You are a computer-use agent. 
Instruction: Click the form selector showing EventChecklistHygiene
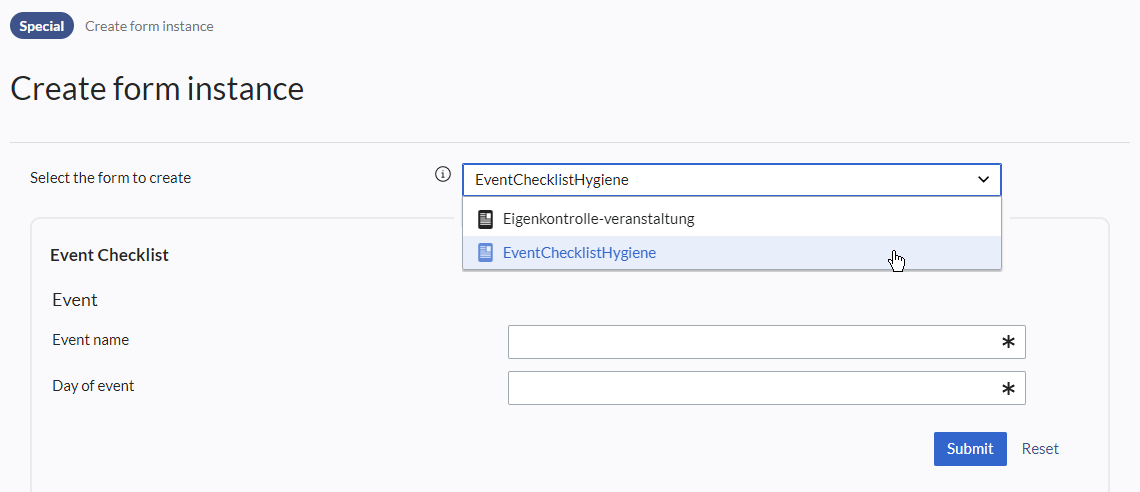731,180
